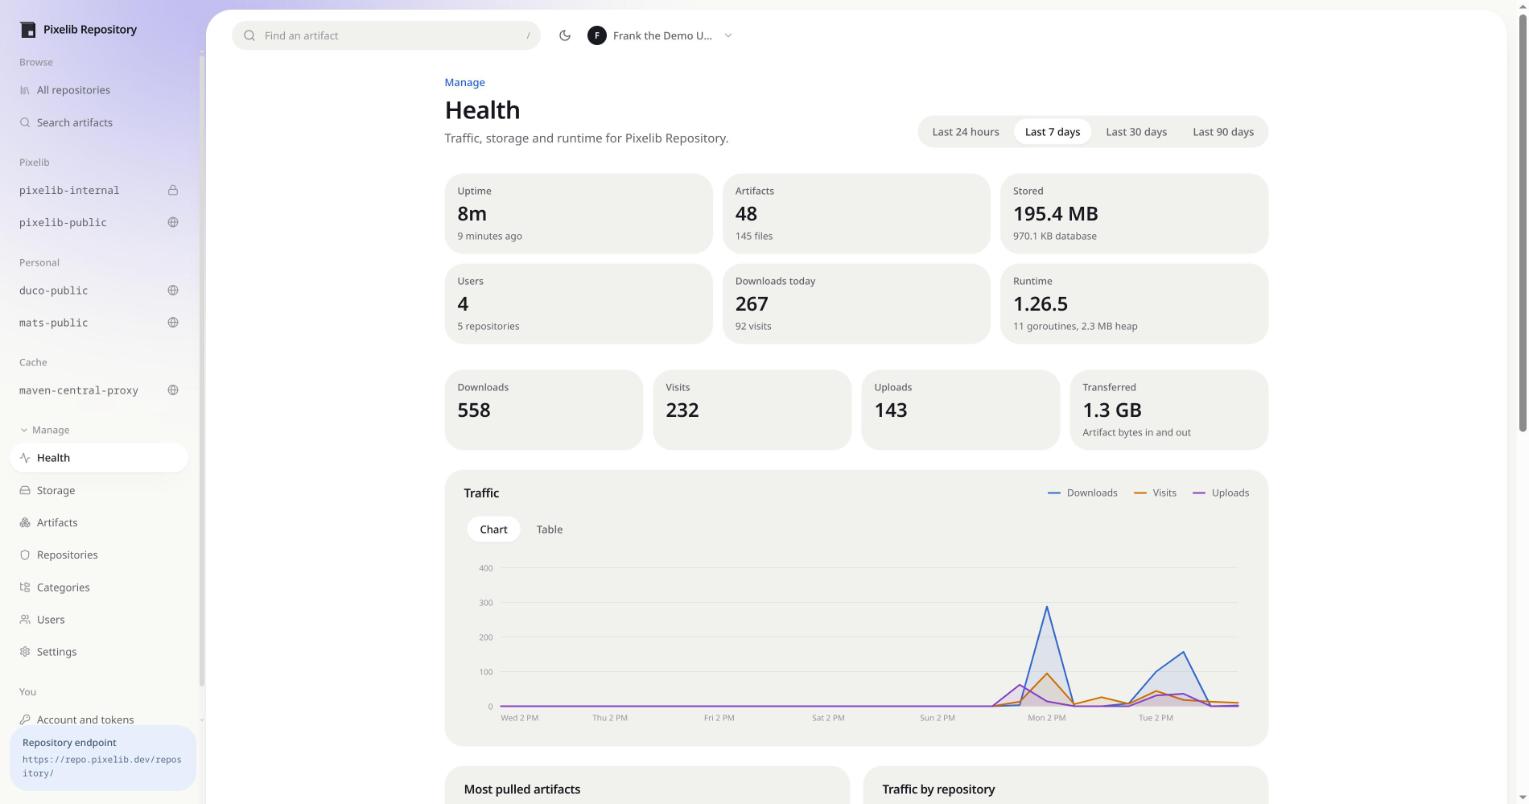The image size is (1529, 804).
Task: Click the Uptime 8m card
Action: pos(578,213)
